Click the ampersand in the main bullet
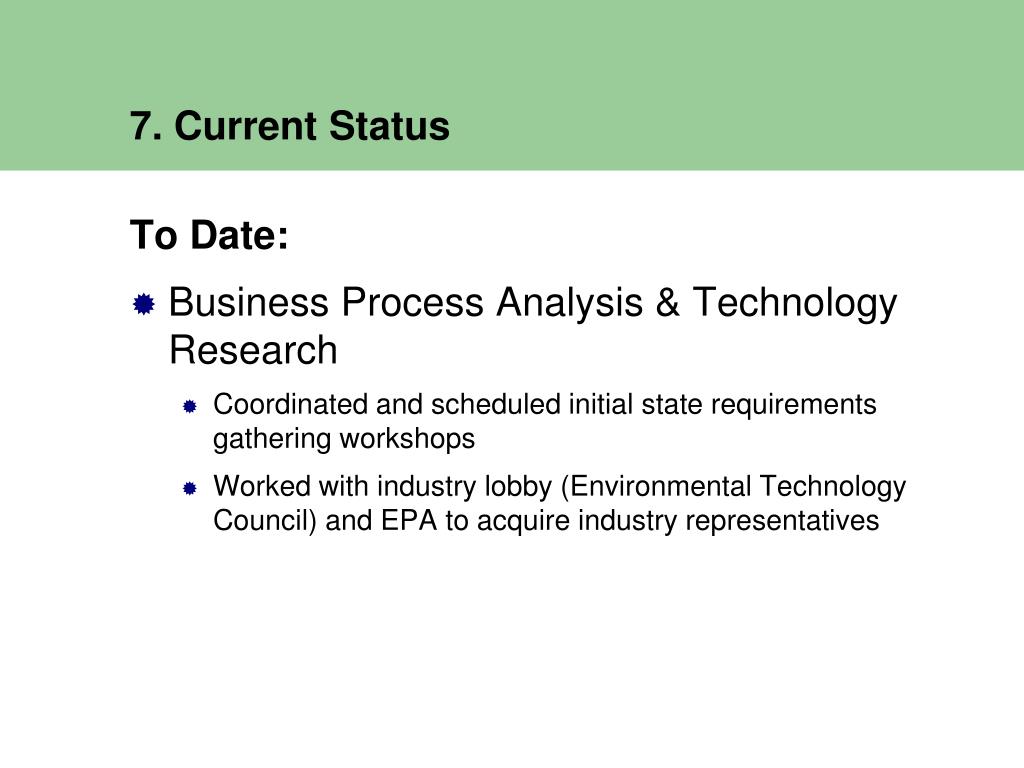The image size is (1024, 768). (x=667, y=302)
